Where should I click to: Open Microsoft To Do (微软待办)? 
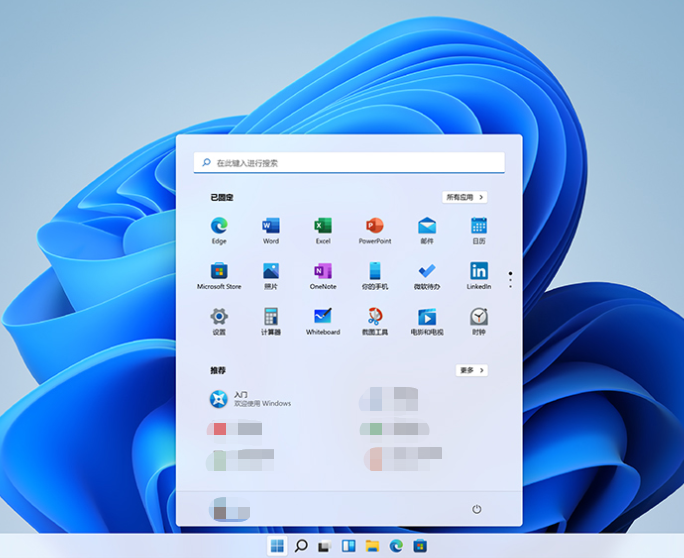click(427, 276)
